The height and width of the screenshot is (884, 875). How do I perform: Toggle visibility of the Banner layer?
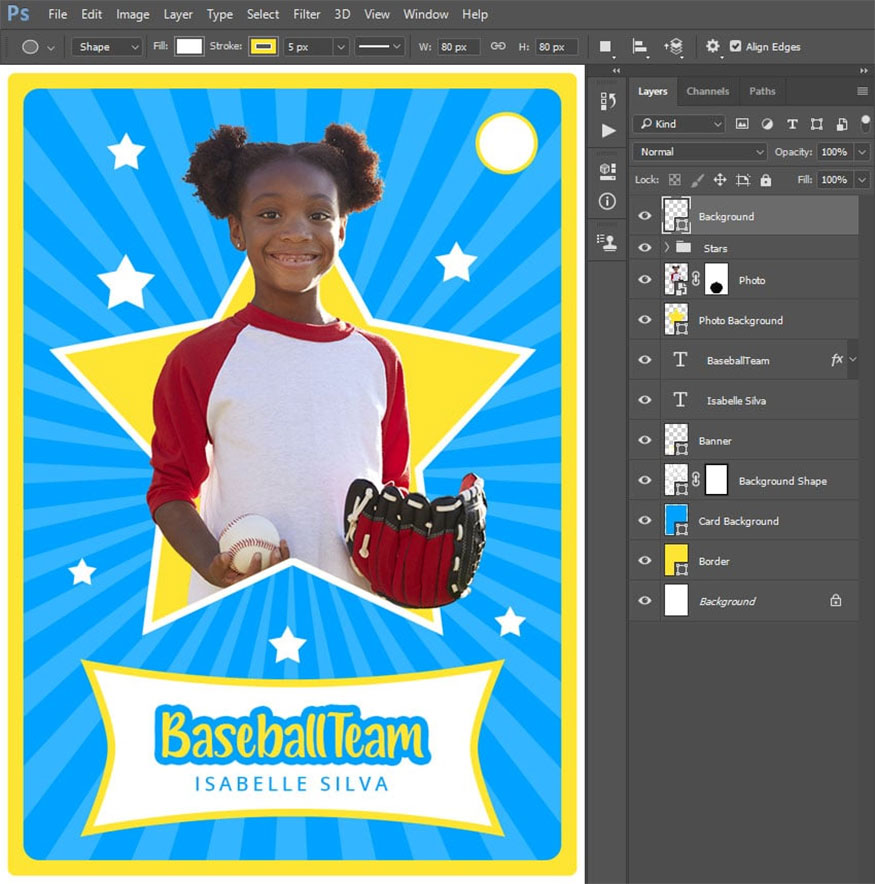[x=645, y=440]
